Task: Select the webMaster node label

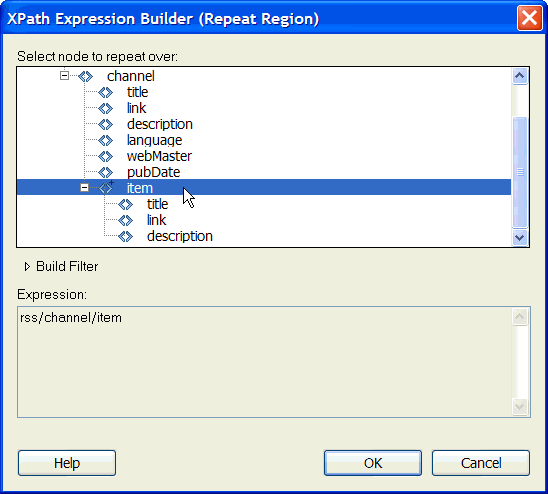Action: (x=159, y=156)
